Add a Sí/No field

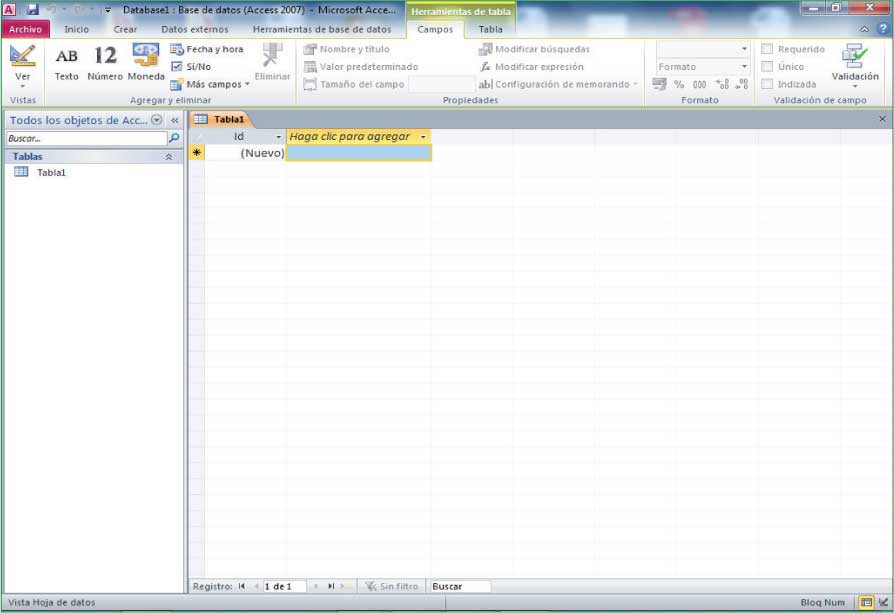[192, 67]
